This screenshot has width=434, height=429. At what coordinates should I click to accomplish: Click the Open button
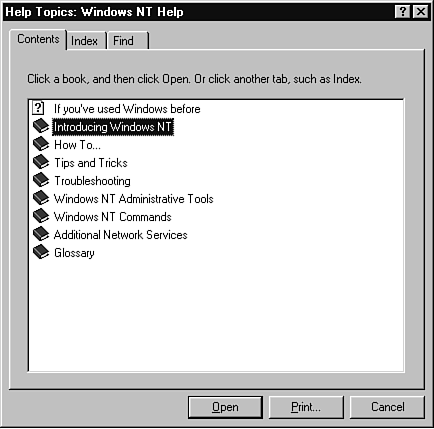click(x=225, y=407)
